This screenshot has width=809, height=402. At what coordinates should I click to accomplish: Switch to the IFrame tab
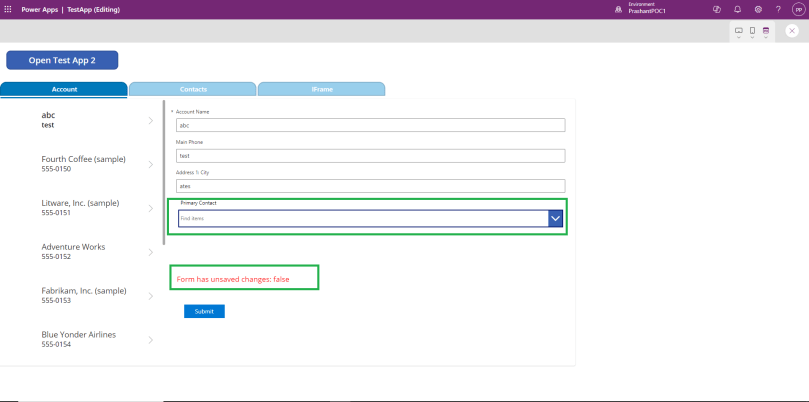coord(321,89)
